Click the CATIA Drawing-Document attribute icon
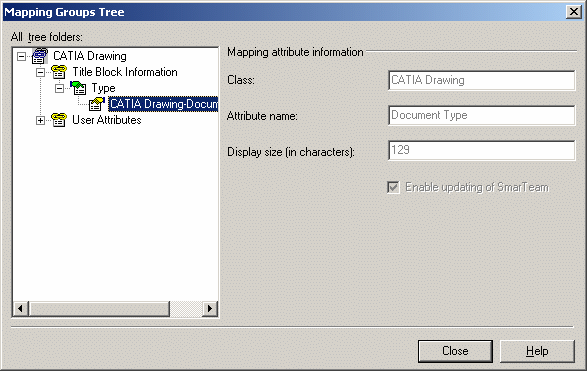The width and height of the screenshot is (587, 371). click(97, 104)
